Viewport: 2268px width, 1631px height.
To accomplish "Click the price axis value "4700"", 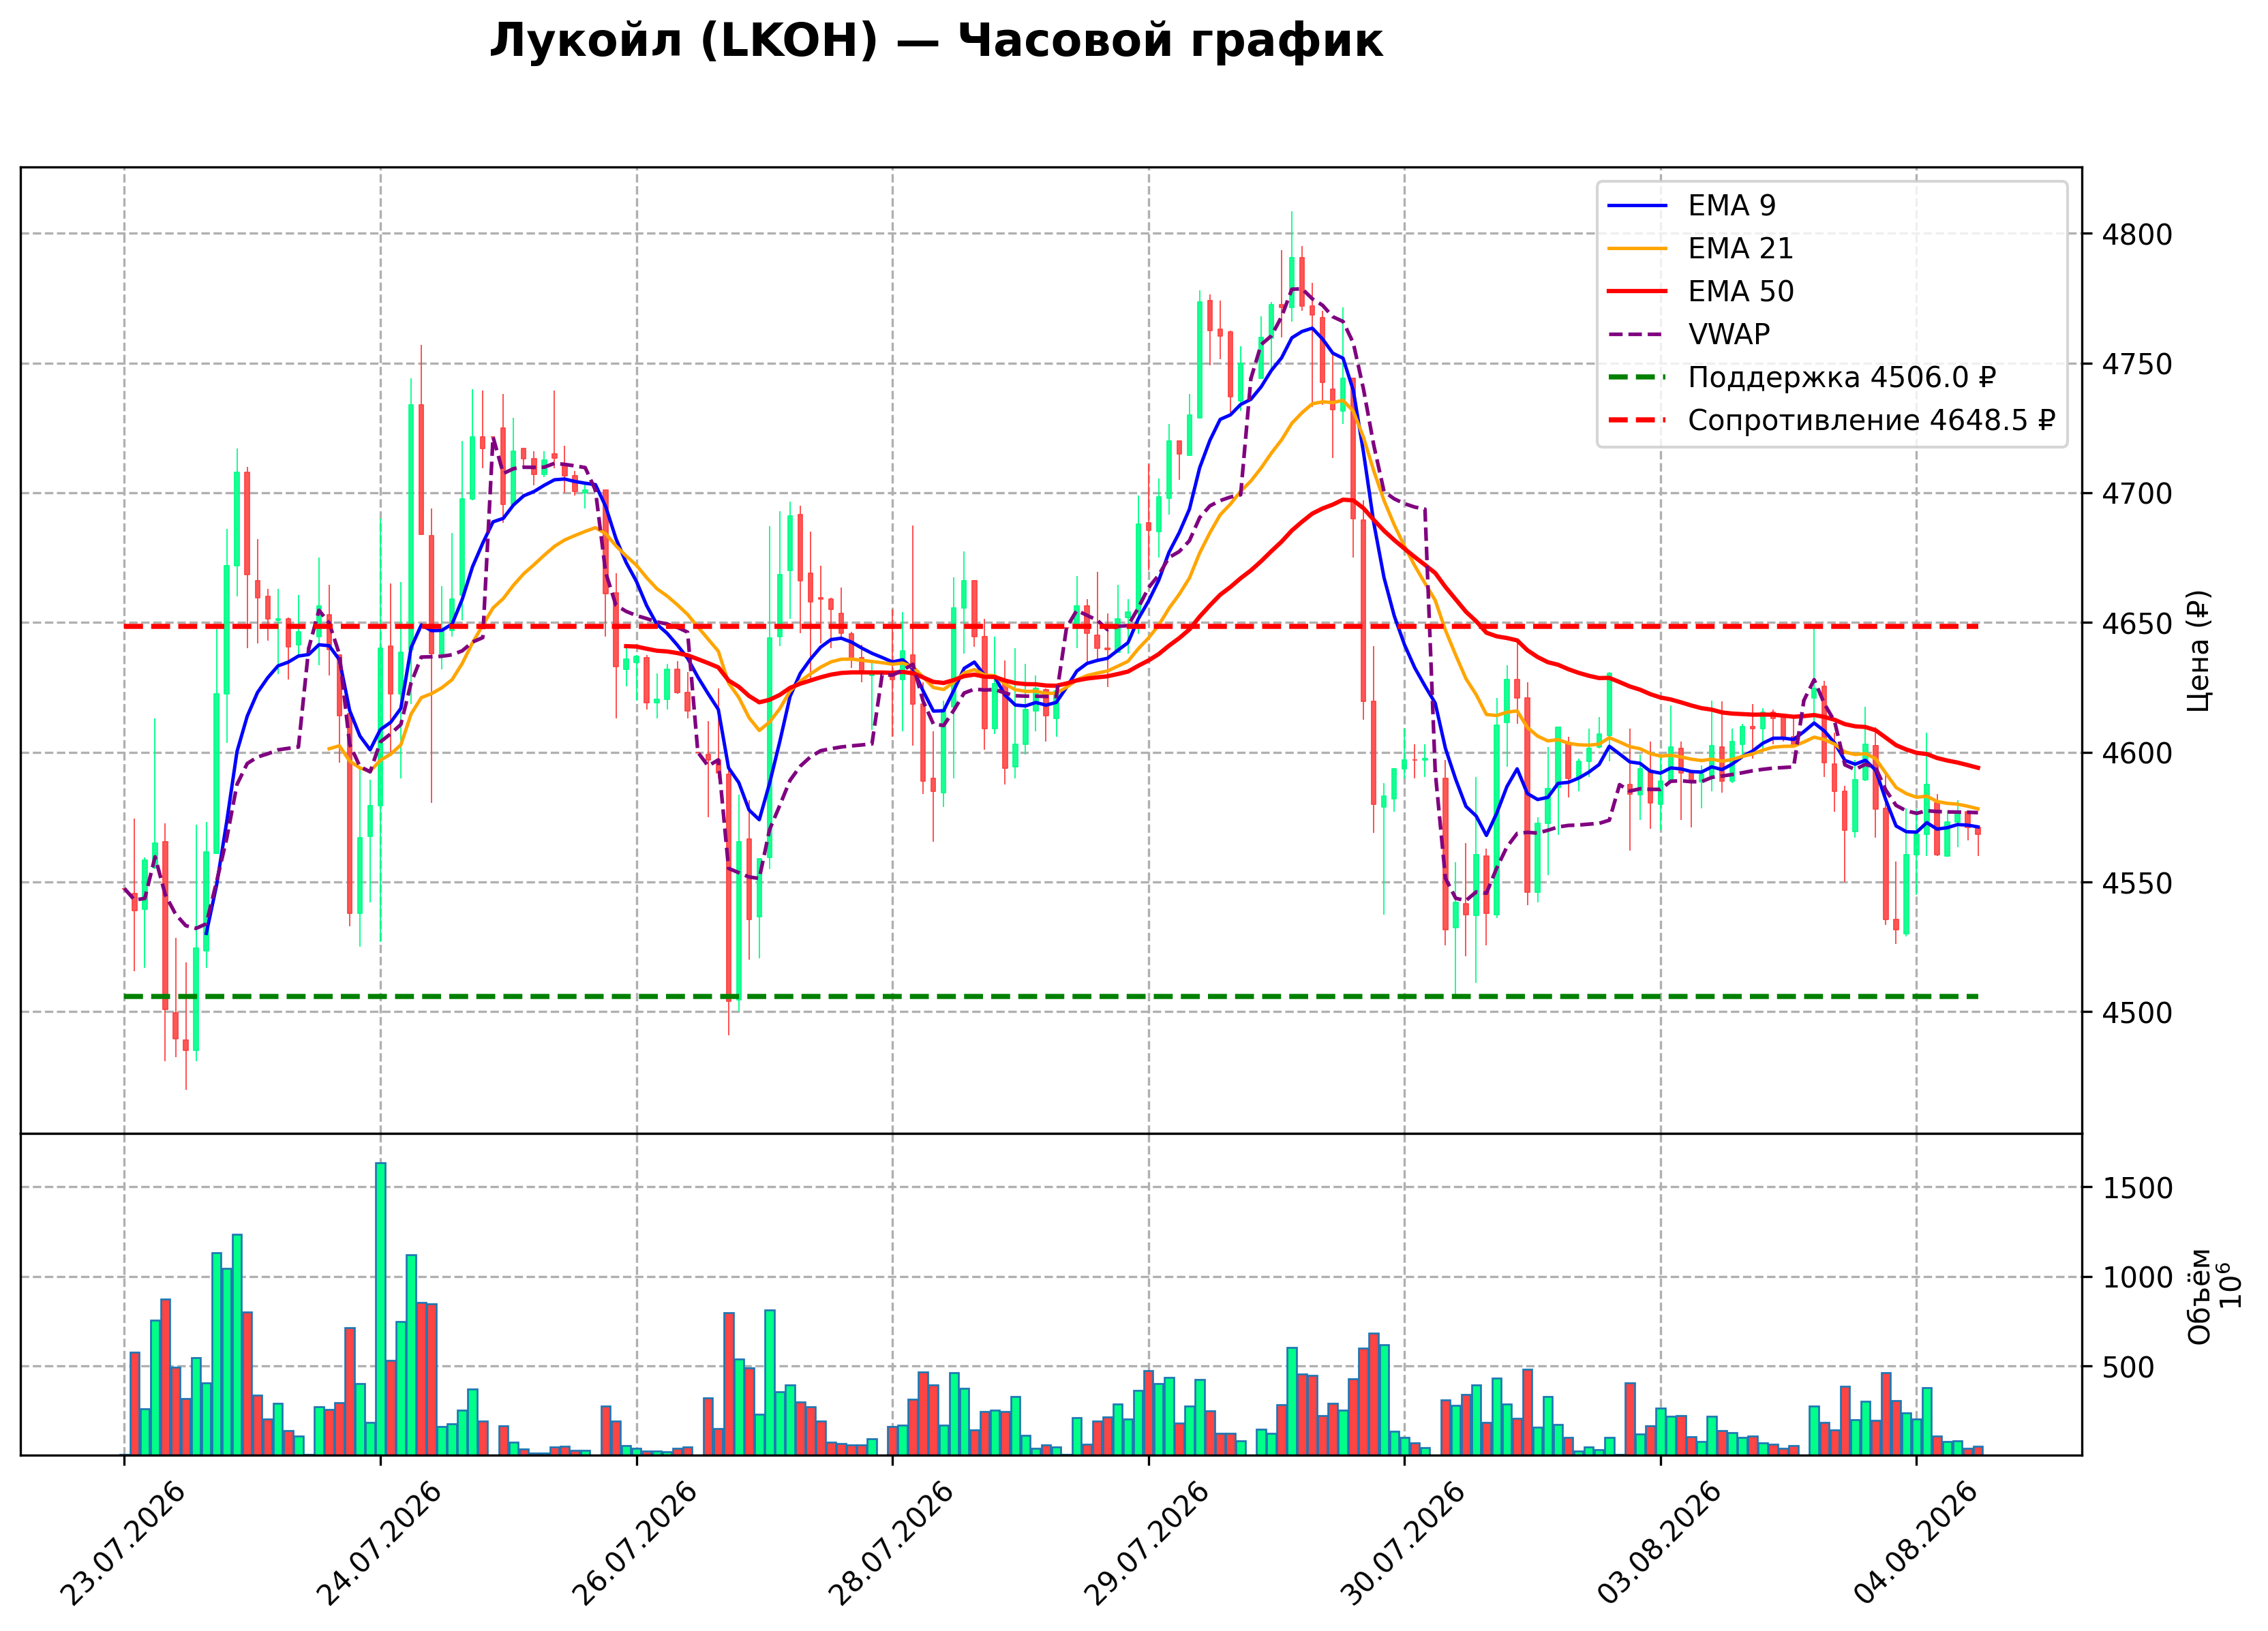I will point(2137,494).
